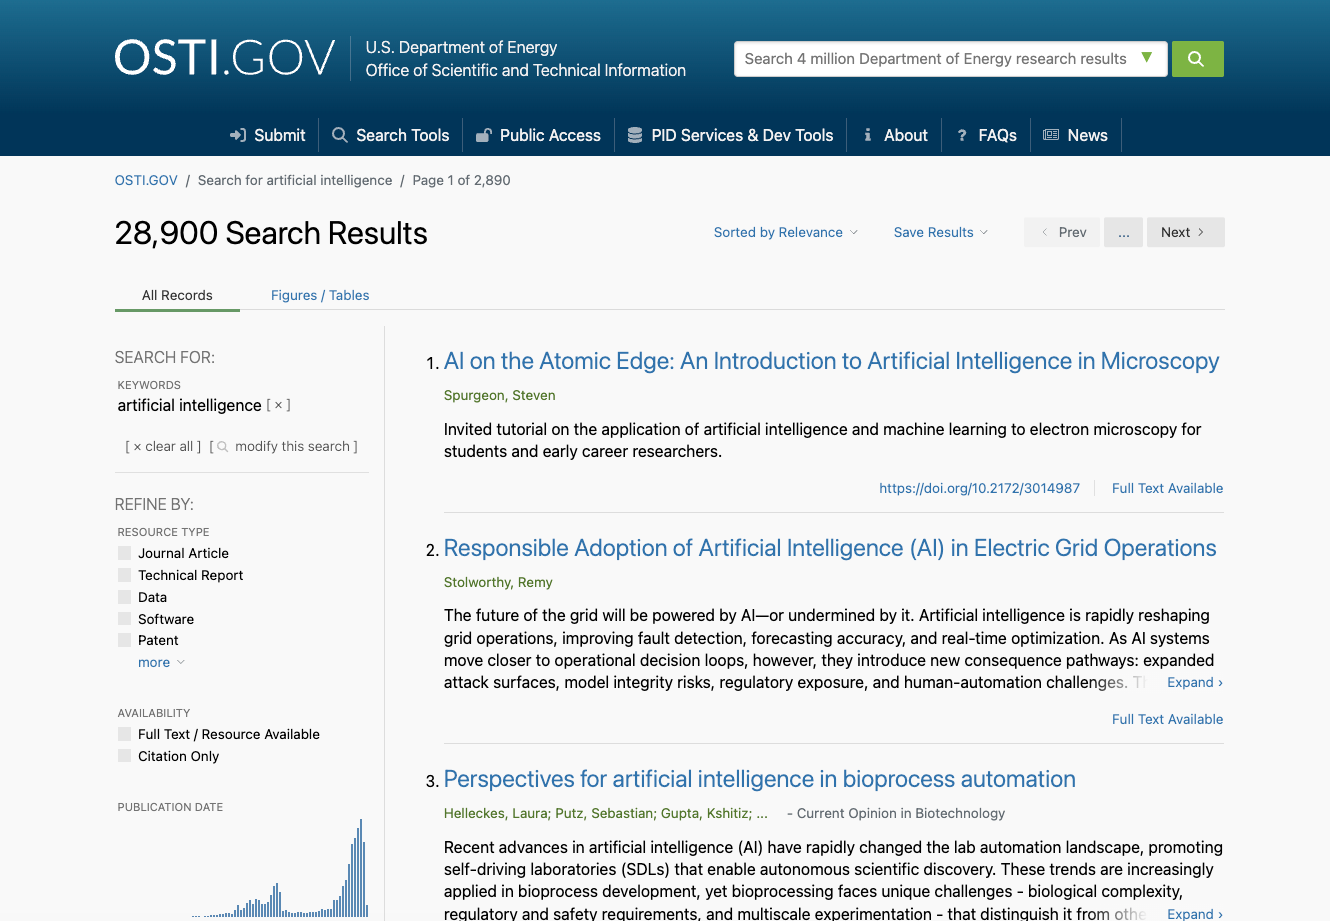
Task: Select the All Records tab
Action: [x=177, y=295]
